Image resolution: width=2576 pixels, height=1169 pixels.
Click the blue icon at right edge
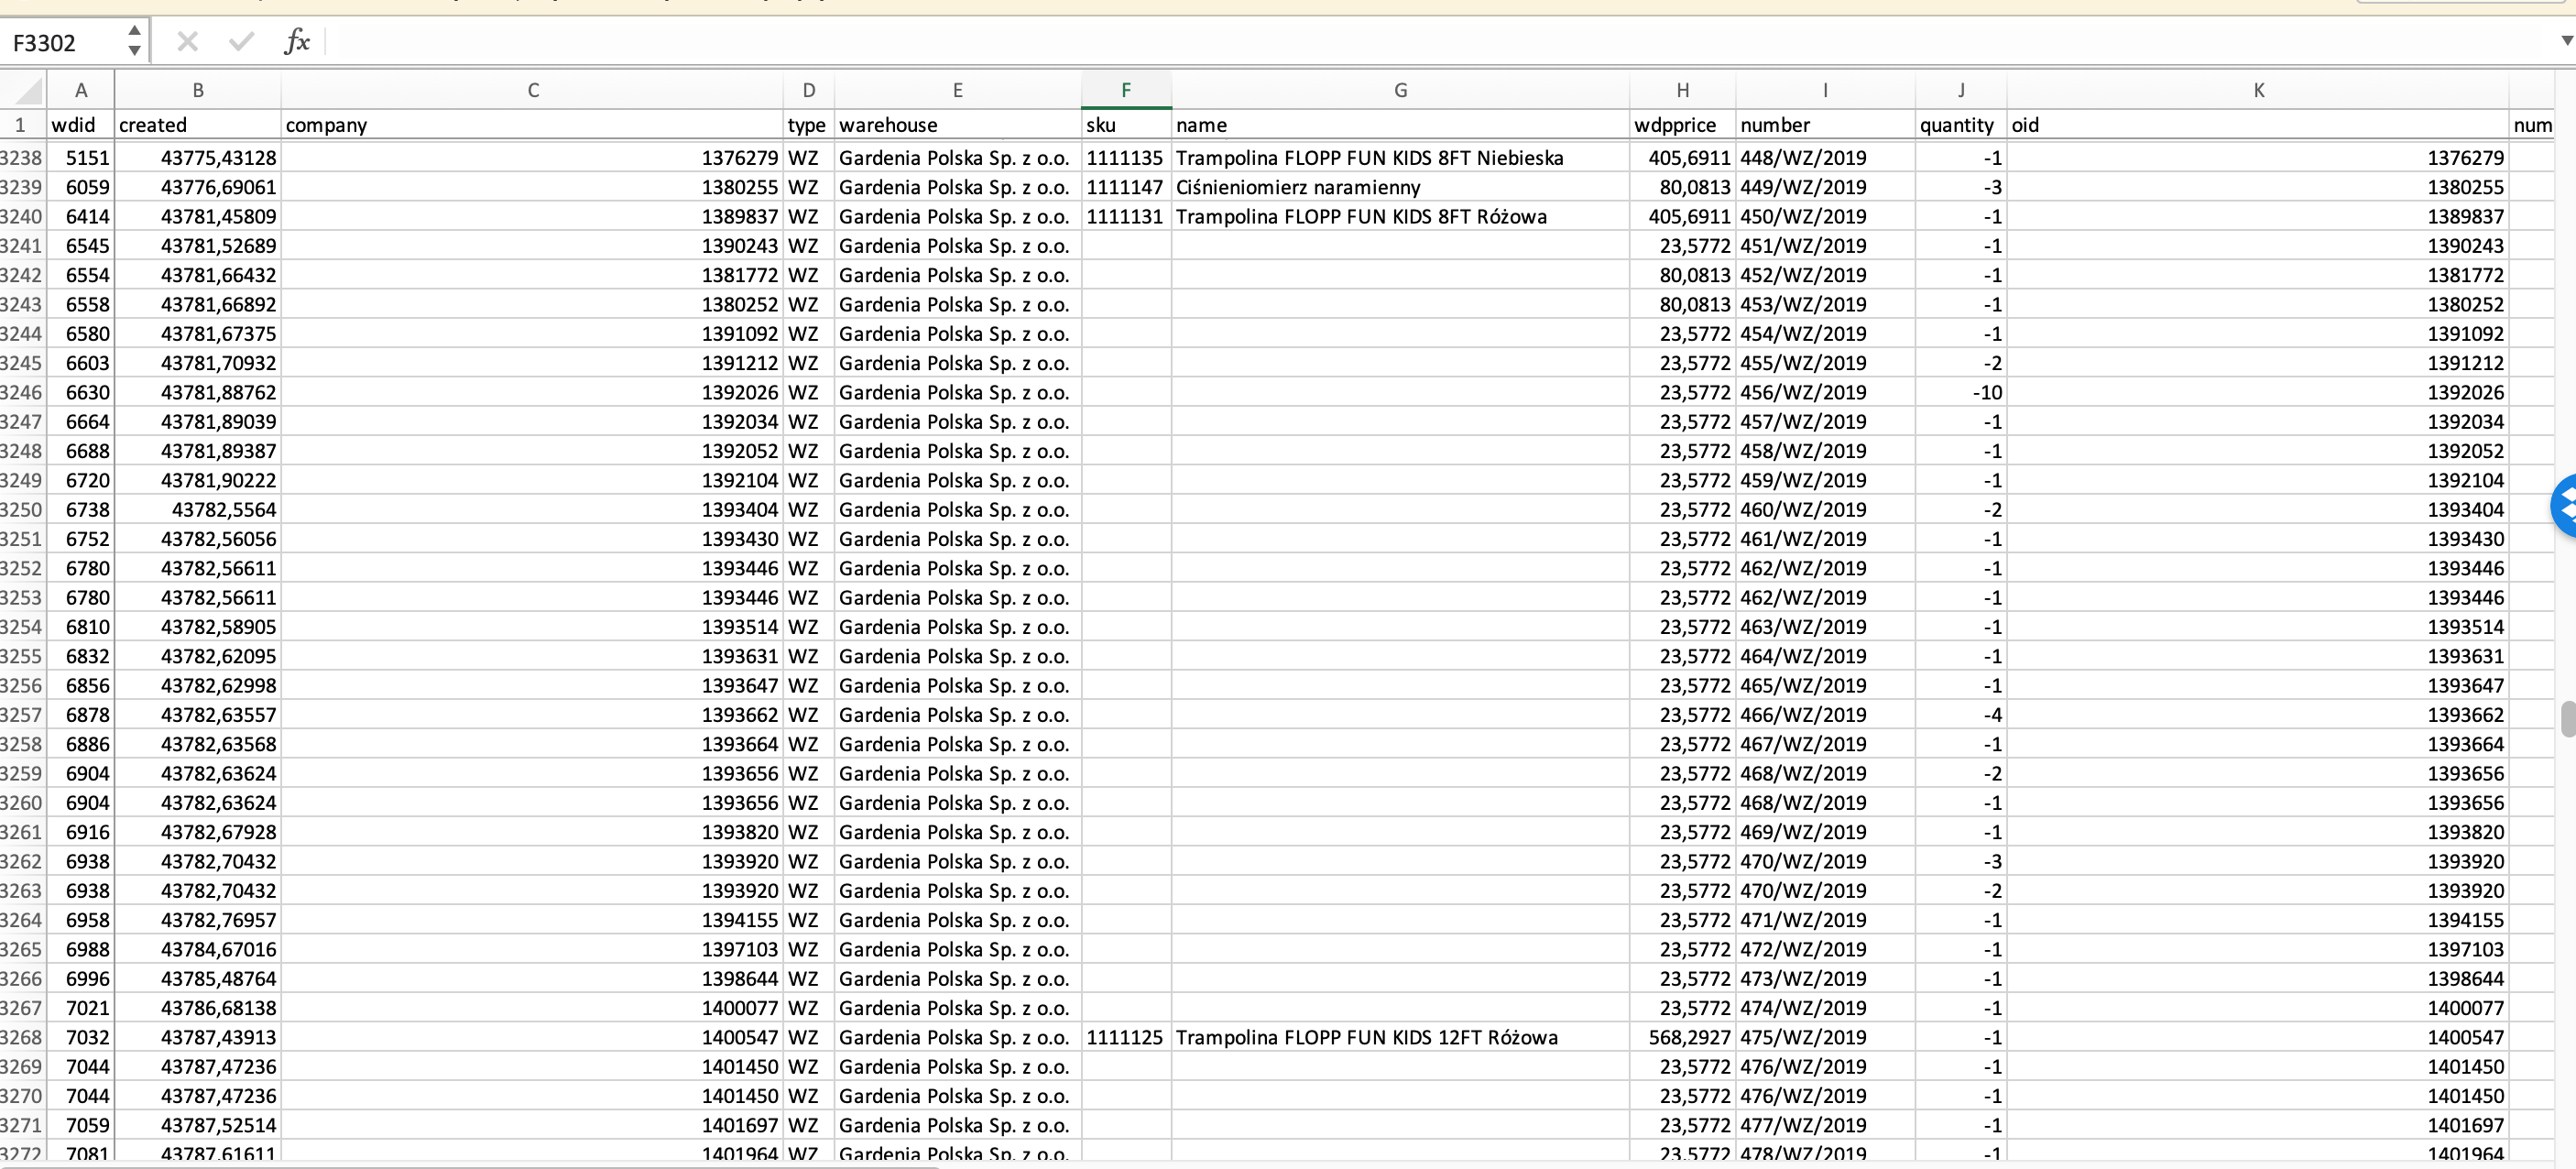point(2564,507)
